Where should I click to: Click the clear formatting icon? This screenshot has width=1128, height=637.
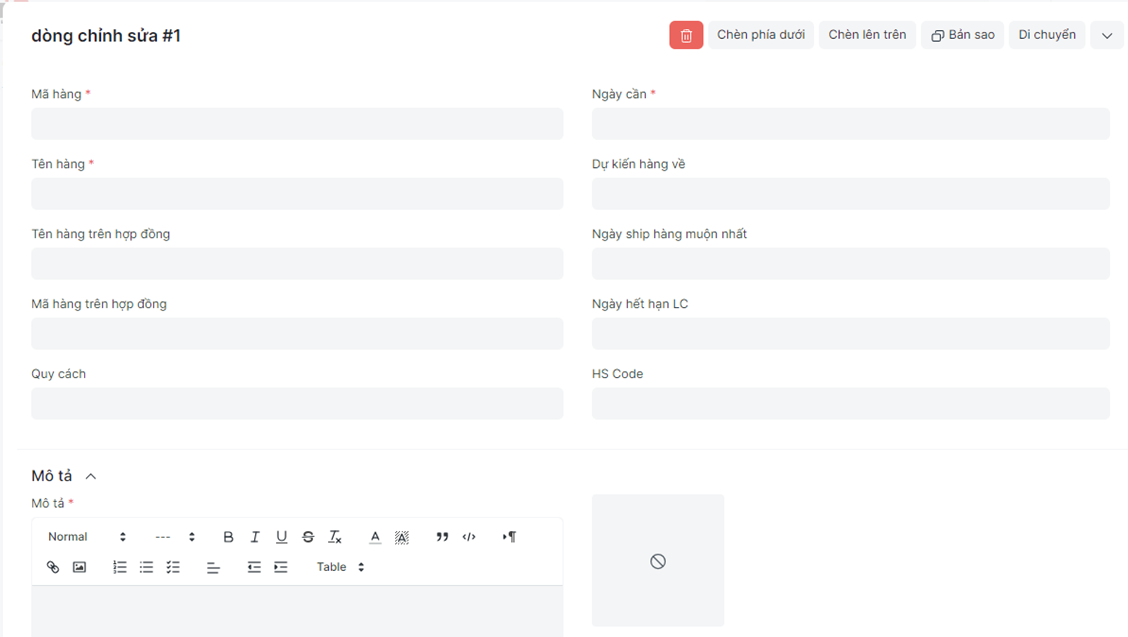pyautogui.click(x=335, y=537)
